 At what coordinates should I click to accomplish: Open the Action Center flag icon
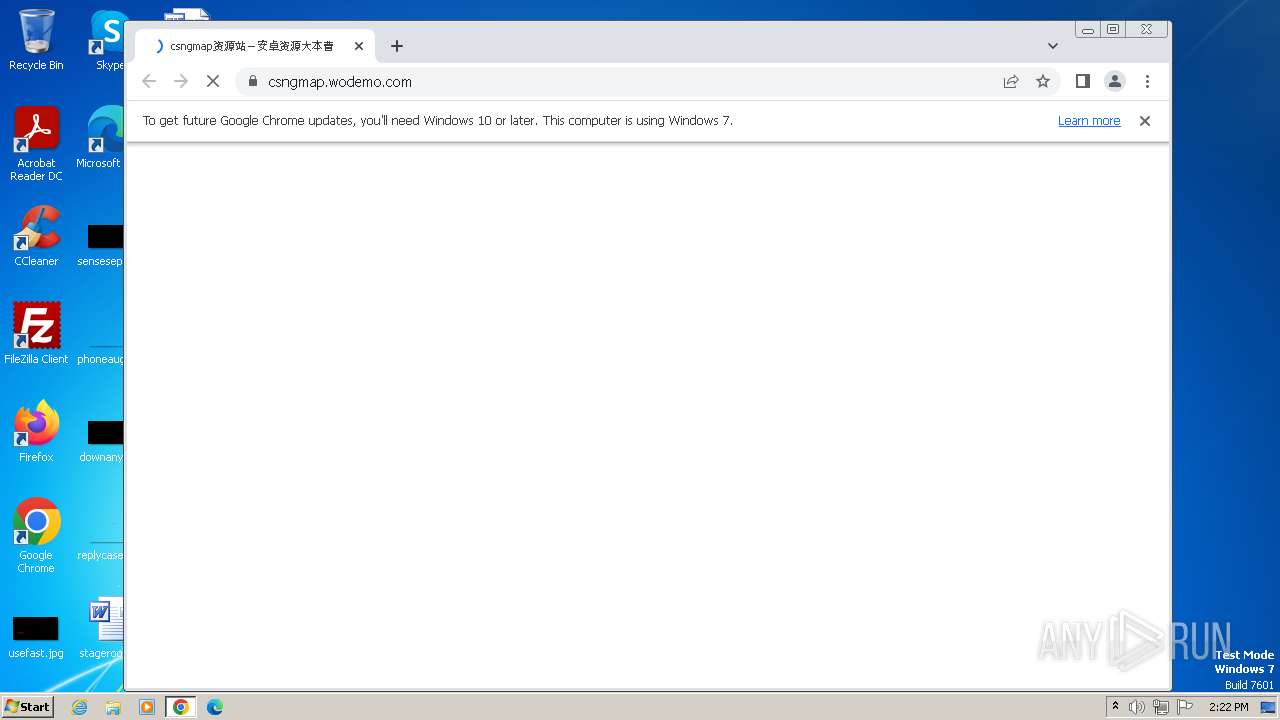(x=1185, y=707)
